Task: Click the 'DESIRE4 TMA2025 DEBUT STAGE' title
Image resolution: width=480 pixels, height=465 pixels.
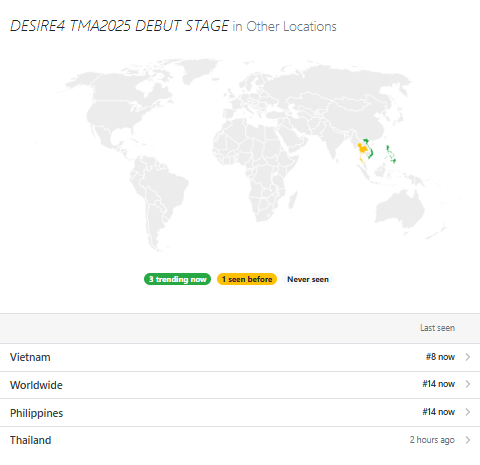Action: point(119,26)
